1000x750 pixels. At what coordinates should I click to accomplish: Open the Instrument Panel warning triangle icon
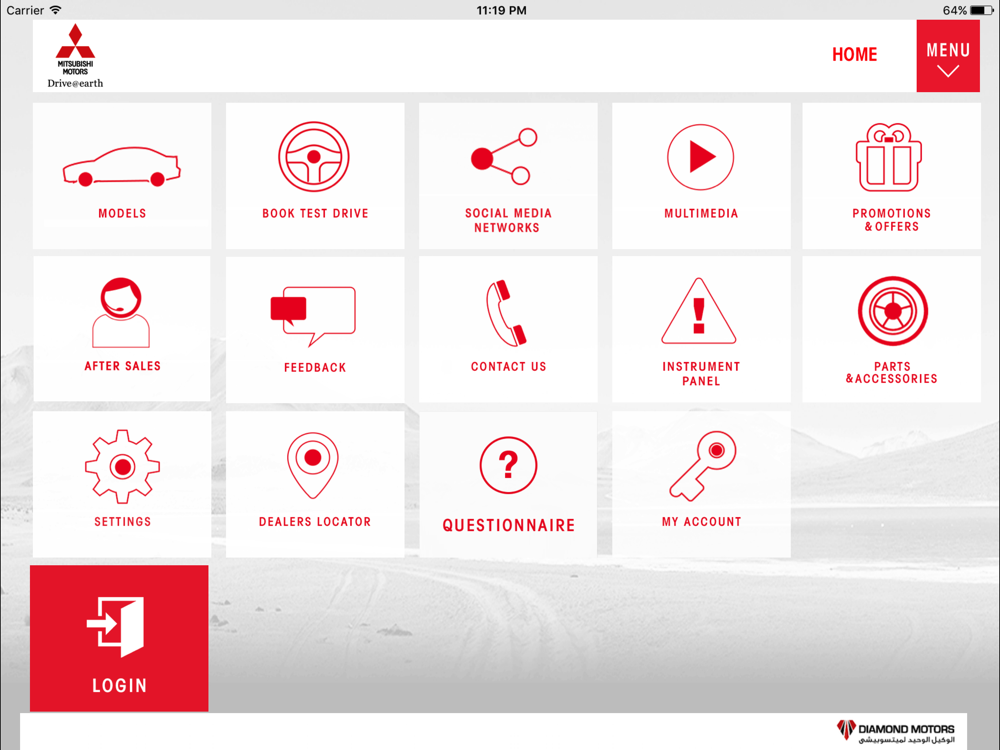699,311
